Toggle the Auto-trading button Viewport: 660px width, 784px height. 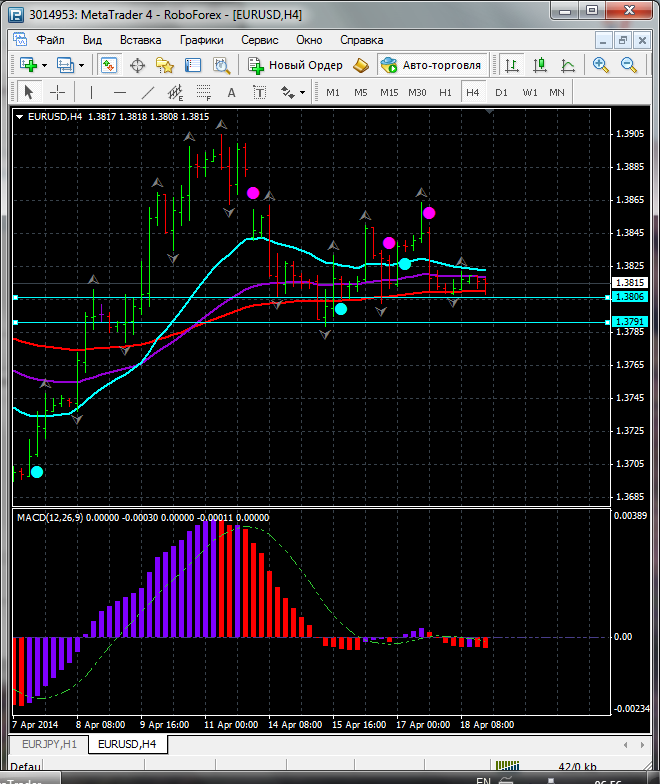(x=431, y=65)
